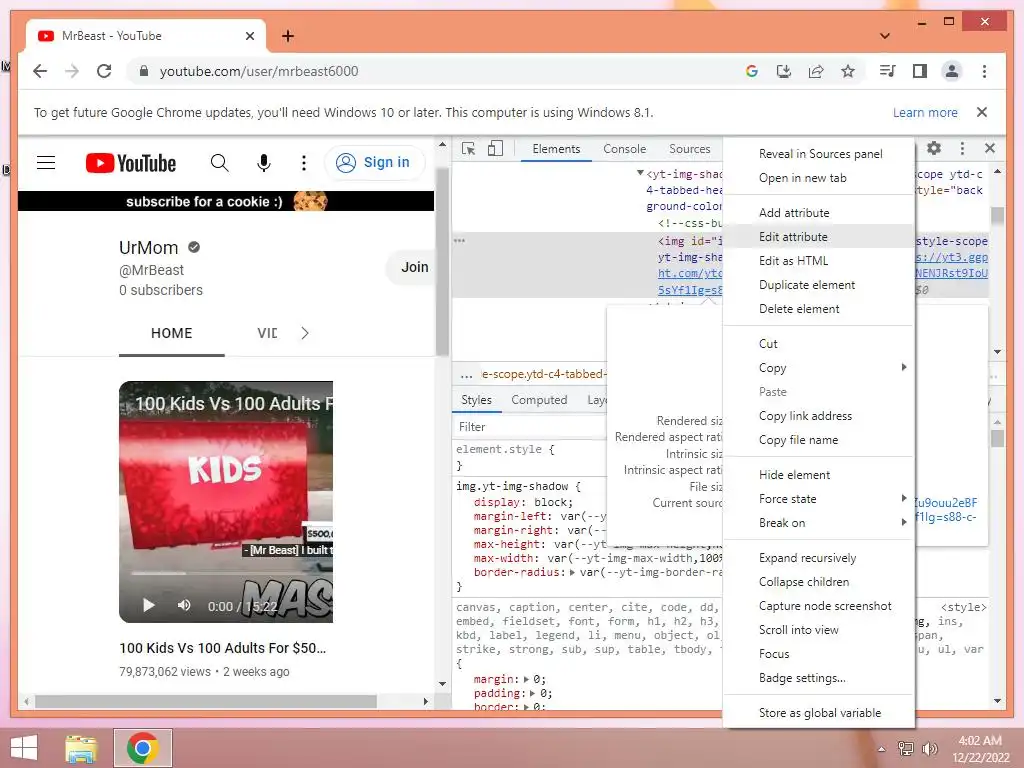This screenshot has height=768, width=1024.
Task: Open File Explorer from taskbar
Action: [x=82, y=748]
